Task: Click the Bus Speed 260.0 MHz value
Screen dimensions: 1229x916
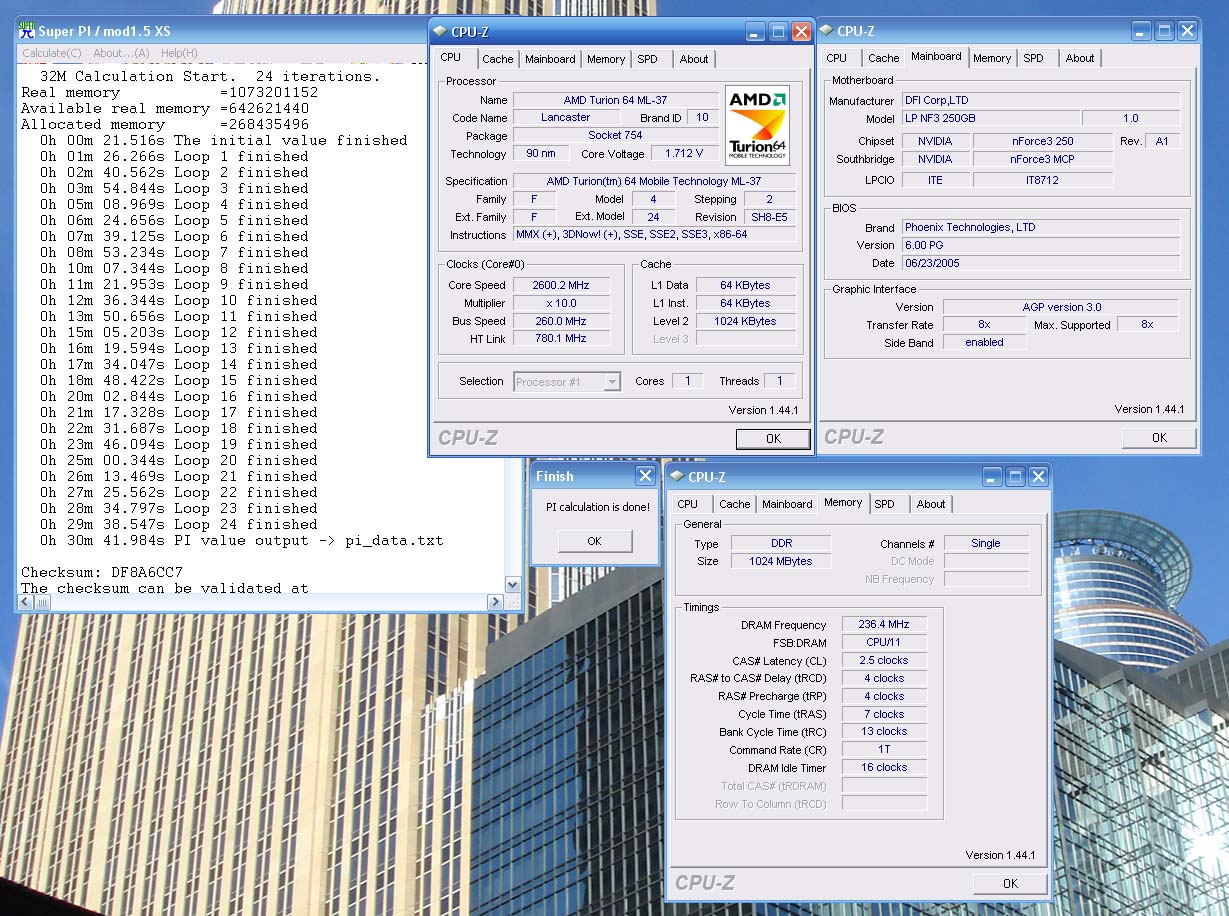Action: click(561, 321)
